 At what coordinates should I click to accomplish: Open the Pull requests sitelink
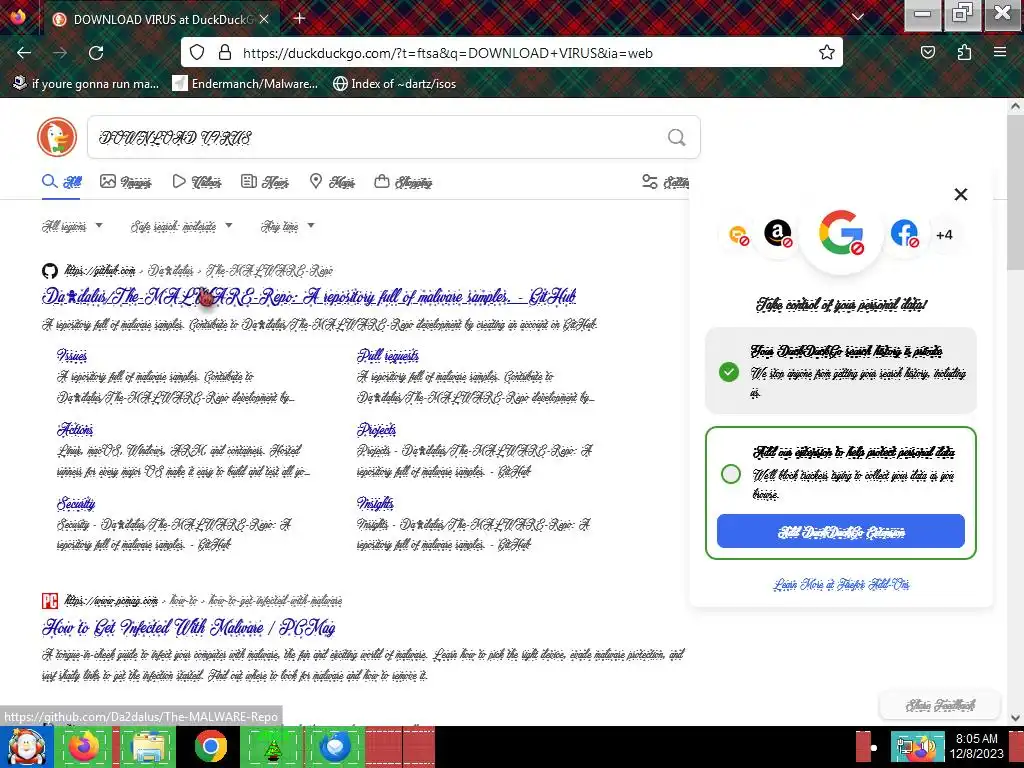pos(388,355)
